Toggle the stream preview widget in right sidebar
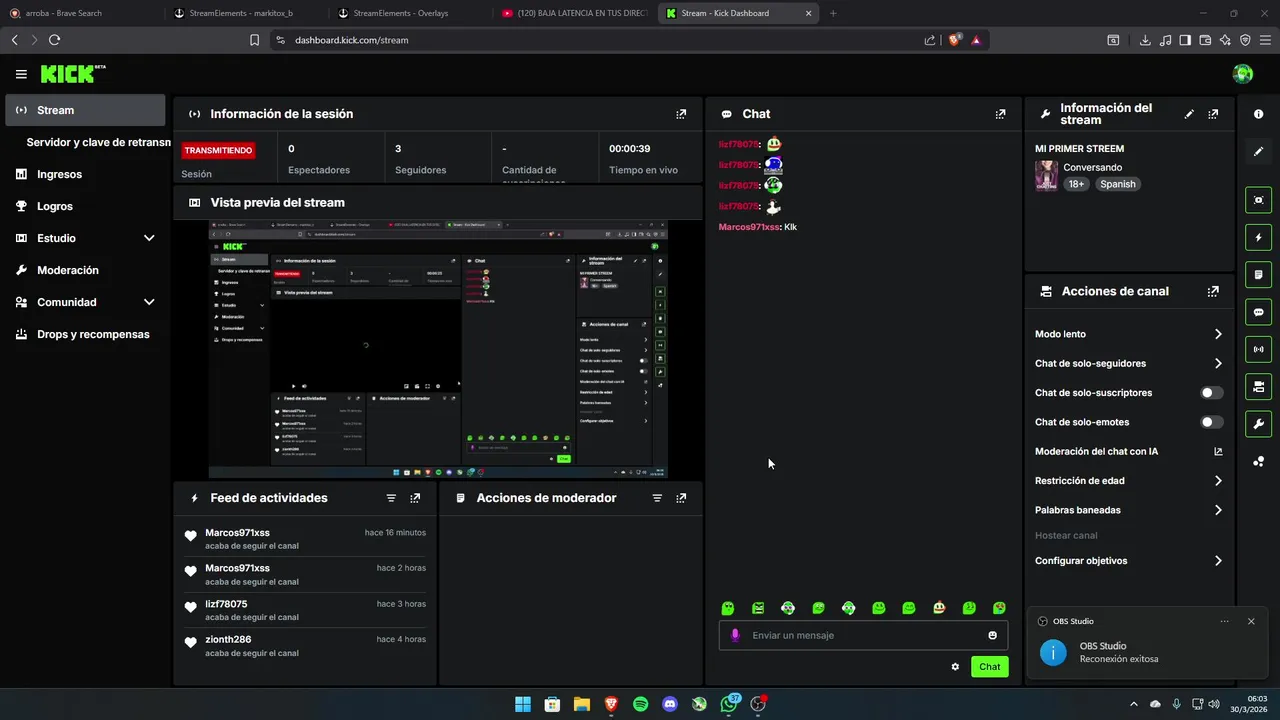 tap(1258, 200)
